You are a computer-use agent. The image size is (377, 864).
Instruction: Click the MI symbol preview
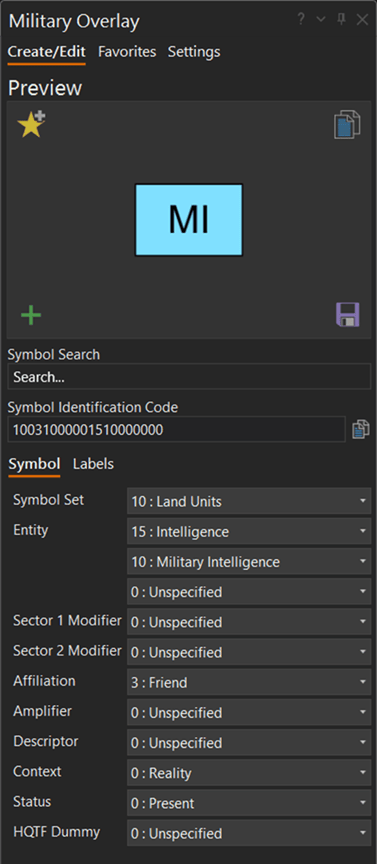[188, 220]
